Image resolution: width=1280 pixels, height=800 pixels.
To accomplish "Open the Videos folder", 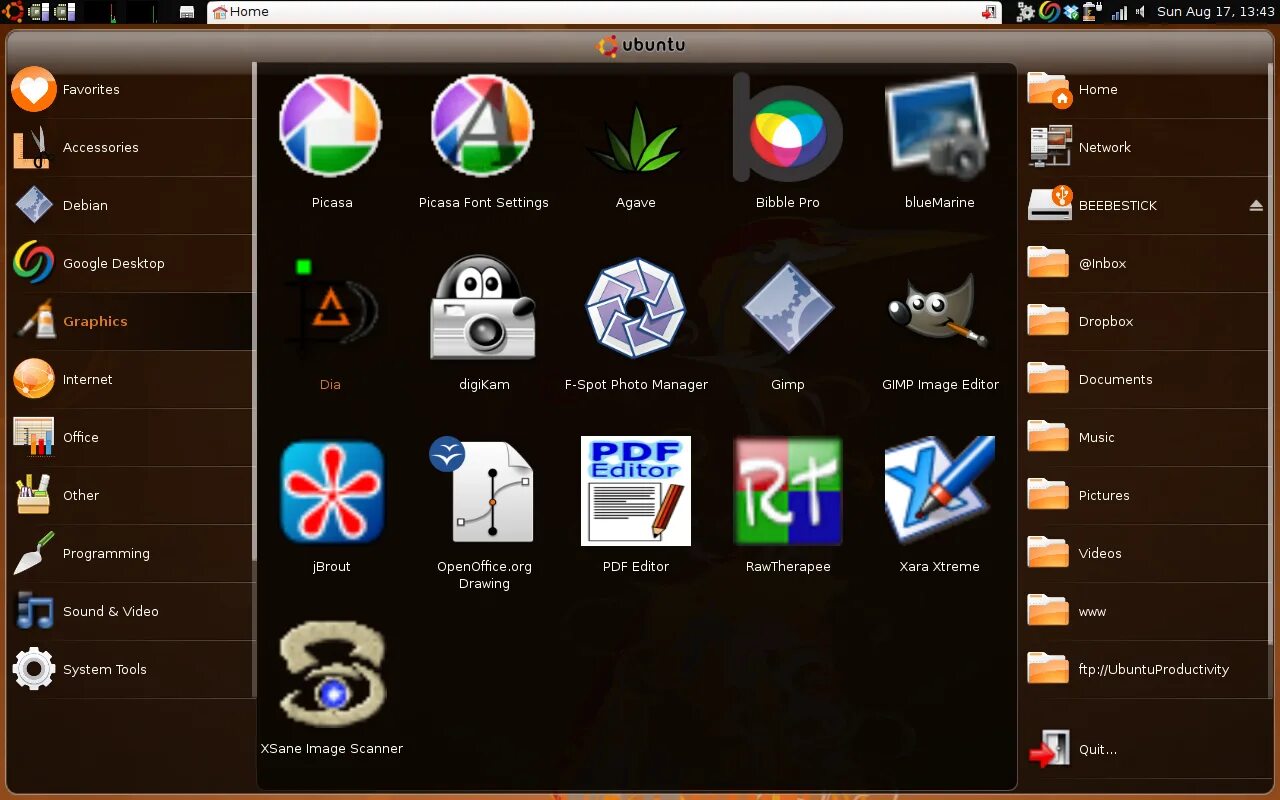I will tap(1146, 554).
